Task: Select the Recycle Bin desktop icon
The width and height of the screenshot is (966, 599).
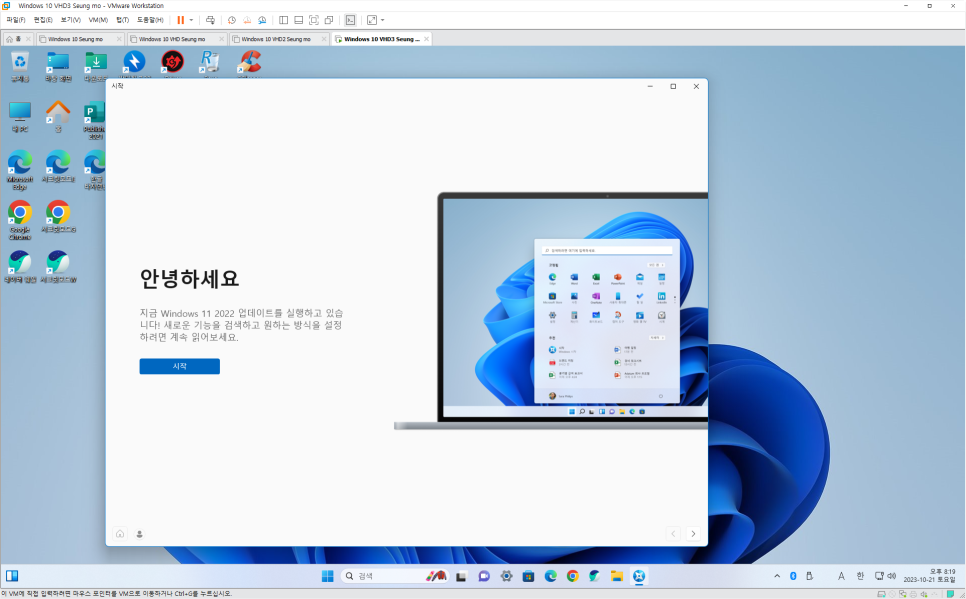Action: tap(20, 67)
